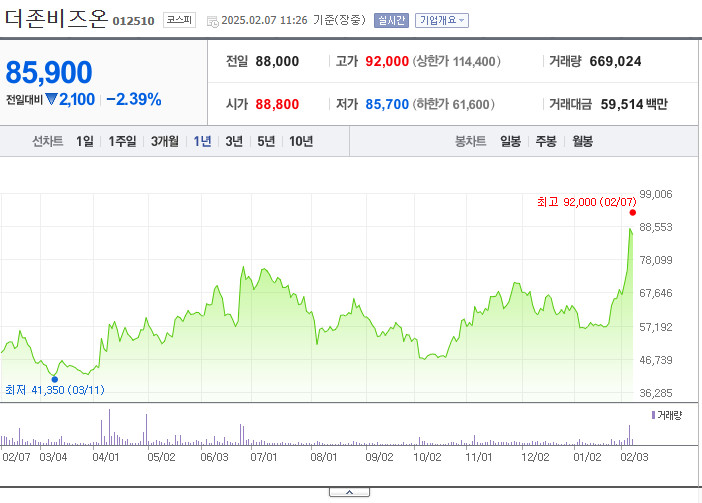The height and width of the screenshot is (503, 702).
Task: Select the 5년 line chart period
Action: tap(266, 141)
